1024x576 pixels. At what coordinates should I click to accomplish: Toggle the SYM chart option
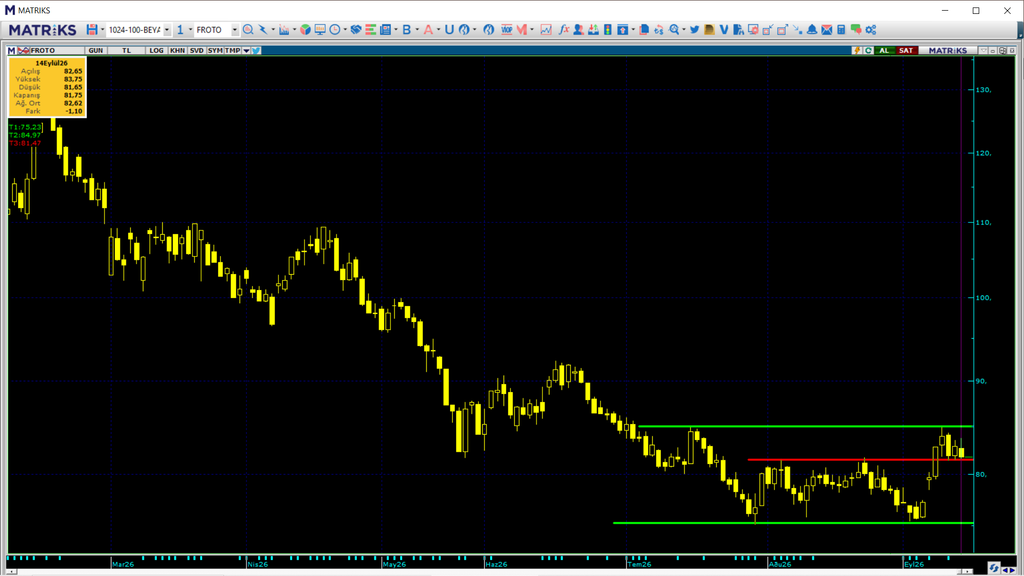[215, 50]
